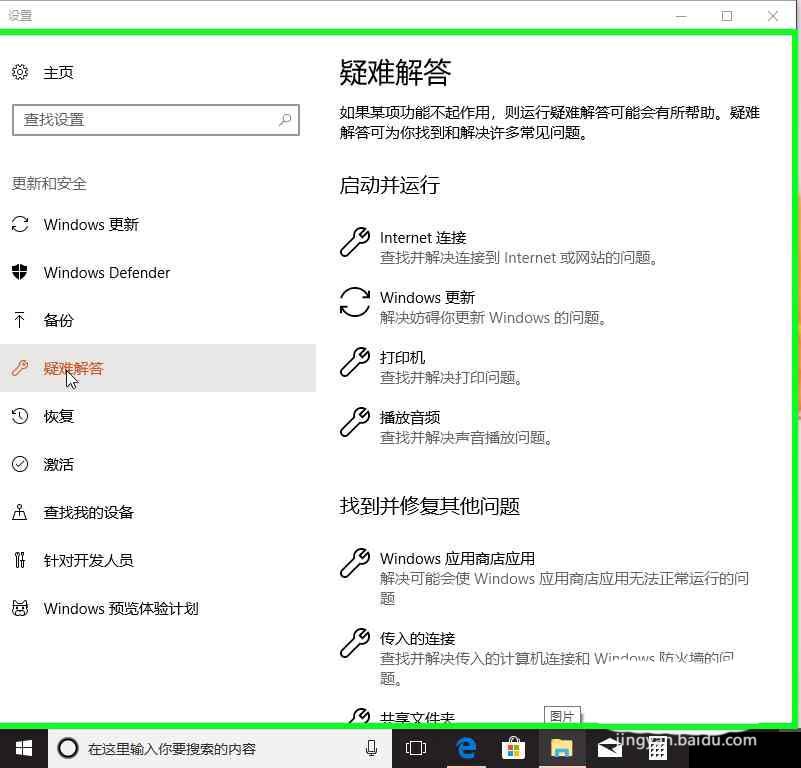
Task: Click the Home gear icon
Action: (x=20, y=72)
